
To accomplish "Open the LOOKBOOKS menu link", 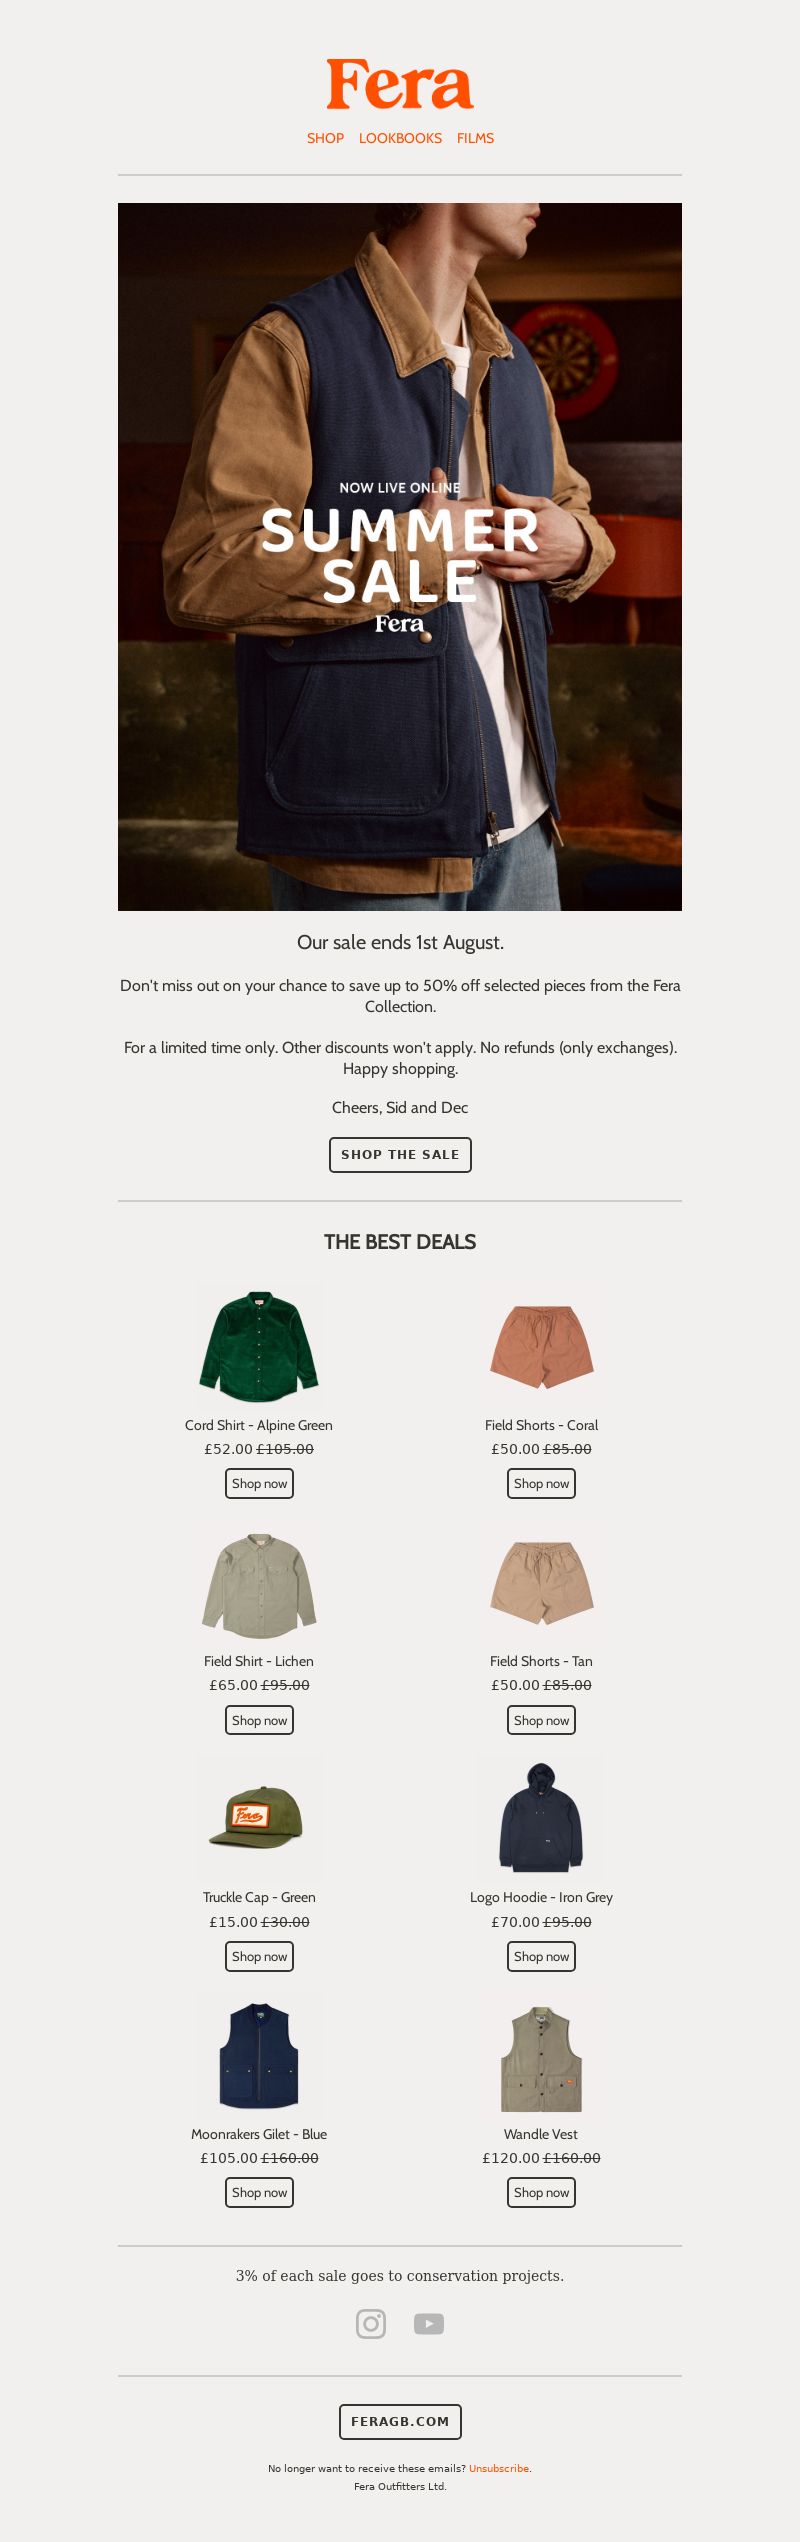I will pos(400,138).
